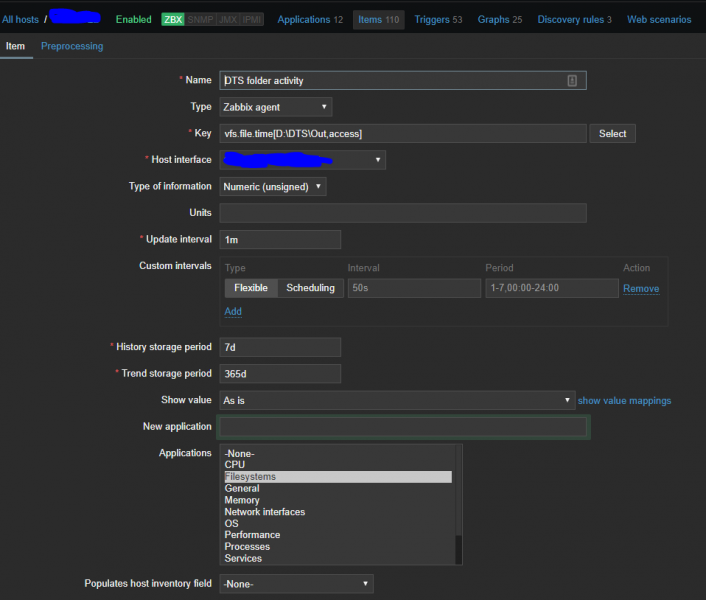
Task: Expand Type of information dropdown
Action: pyautogui.click(x=273, y=186)
